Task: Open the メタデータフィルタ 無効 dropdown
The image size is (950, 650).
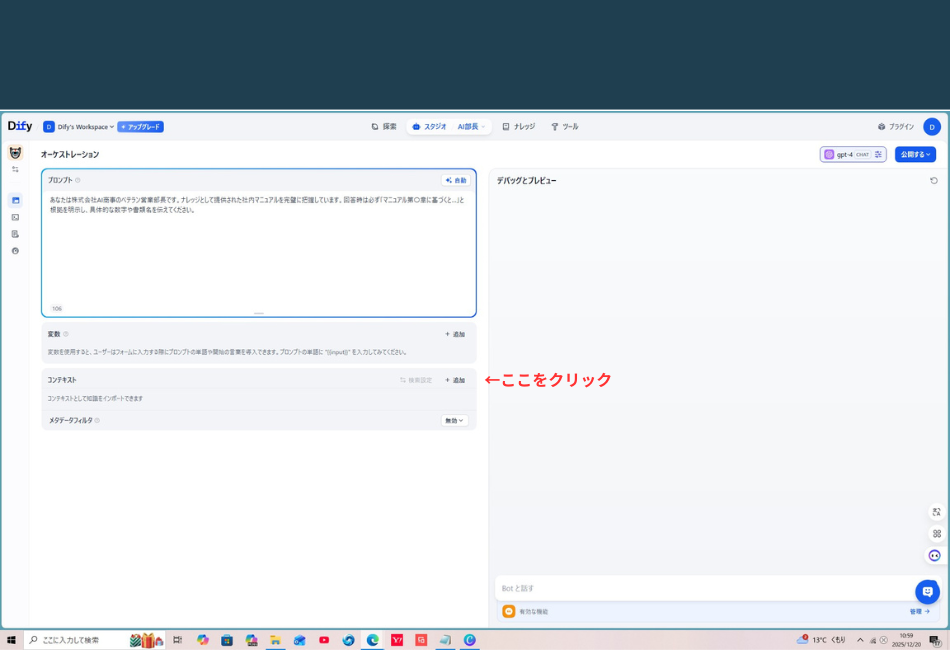Action: [454, 421]
